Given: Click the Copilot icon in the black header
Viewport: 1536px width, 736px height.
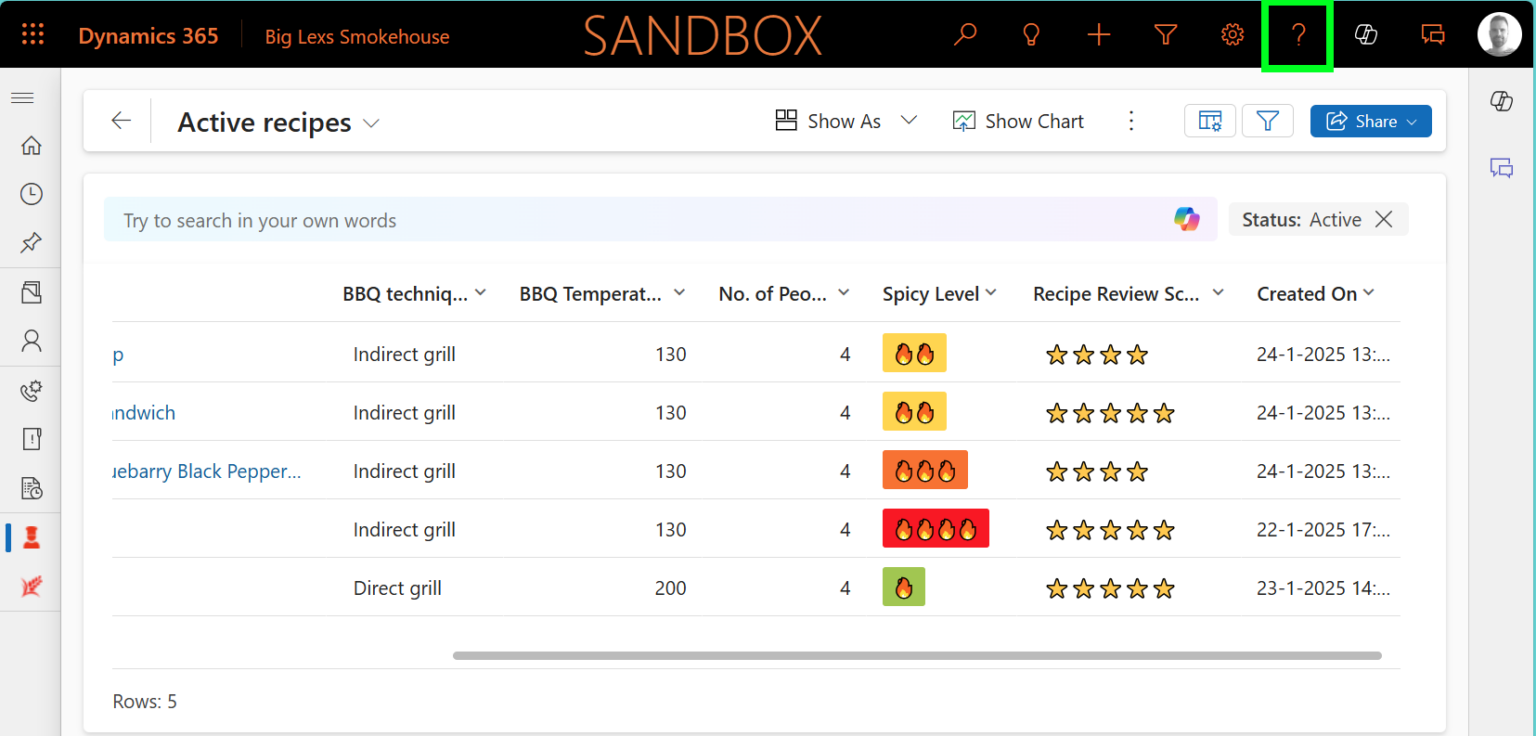Looking at the screenshot, I should [1366, 35].
